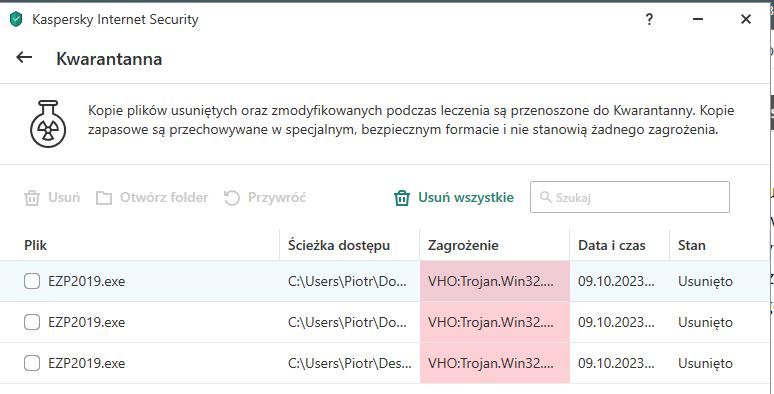The image size is (774, 394).
Task: Click third row's VHO:Trojan.Win32 threat cell
Action: [x=495, y=363]
